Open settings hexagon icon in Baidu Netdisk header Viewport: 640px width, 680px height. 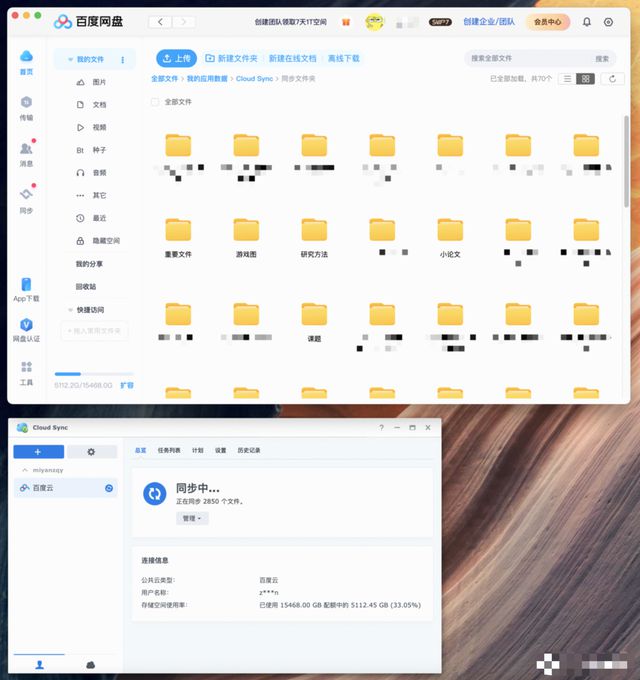608,22
